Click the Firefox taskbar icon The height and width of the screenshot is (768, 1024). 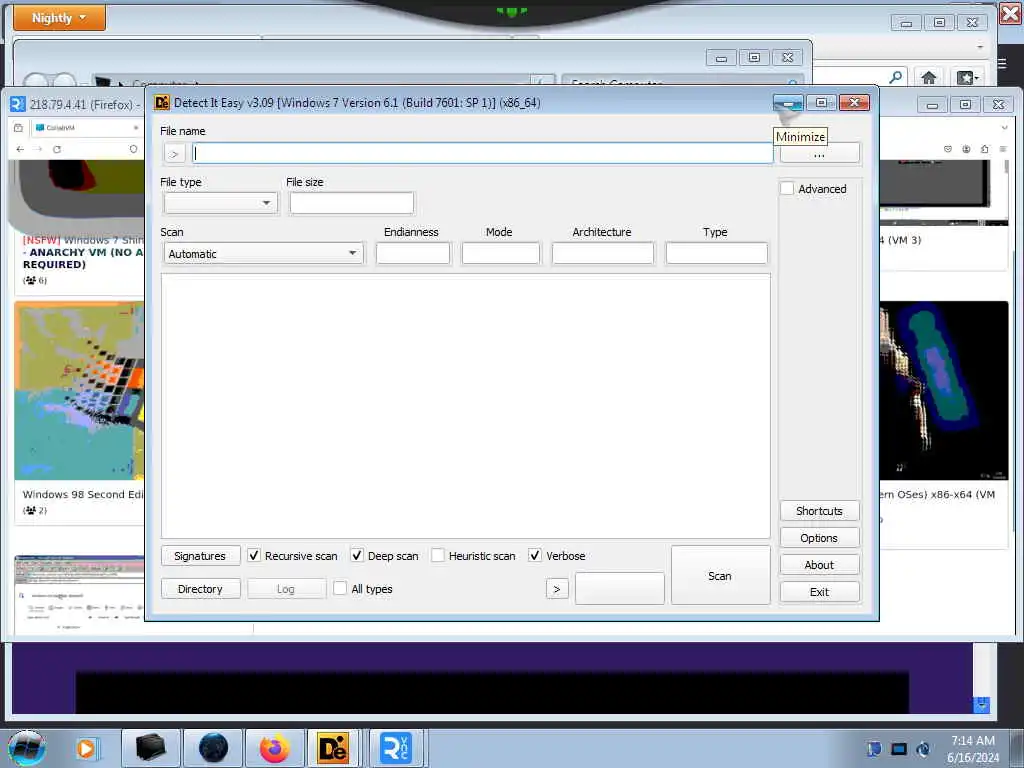tap(275, 748)
